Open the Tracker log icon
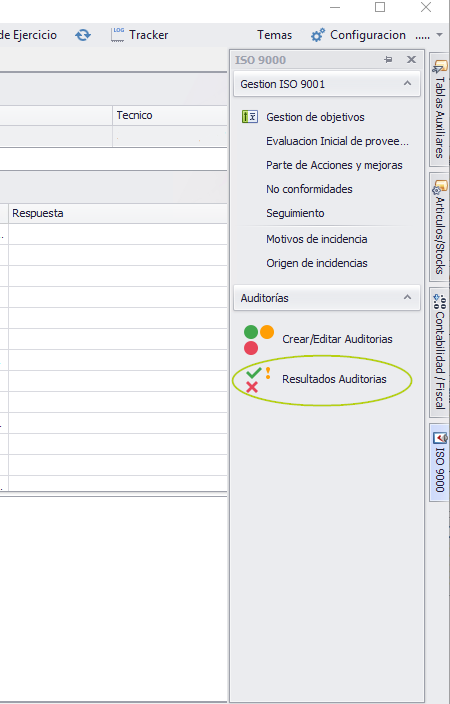 coord(118,35)
